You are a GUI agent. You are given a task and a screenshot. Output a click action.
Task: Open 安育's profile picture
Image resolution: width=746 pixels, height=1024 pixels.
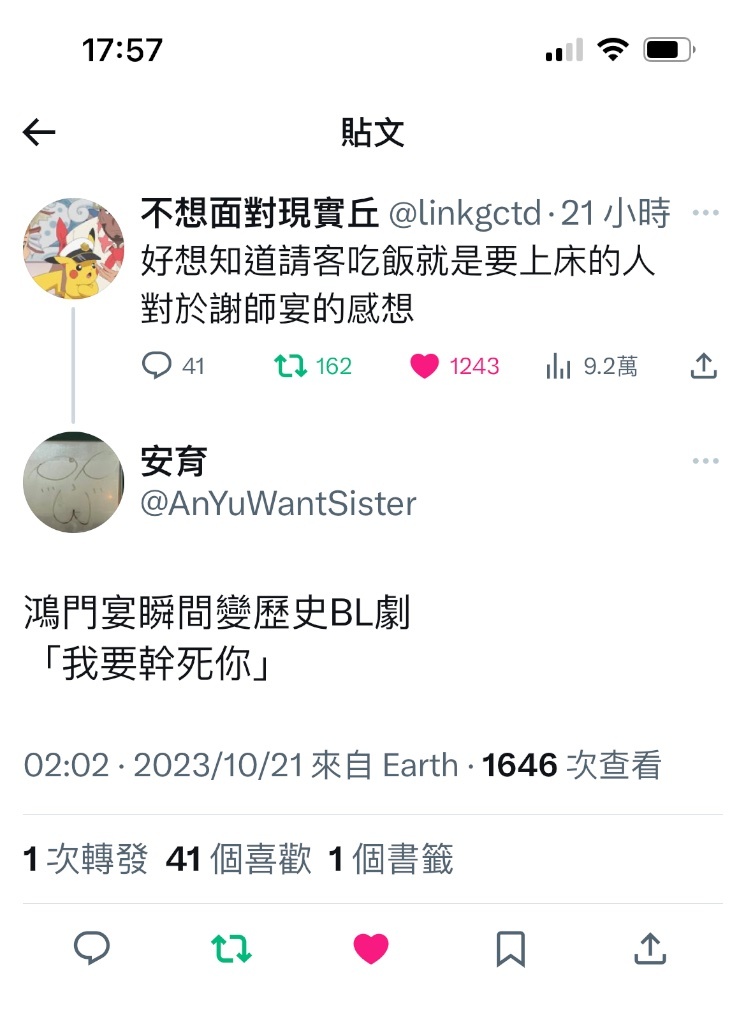tap(73, 483)
